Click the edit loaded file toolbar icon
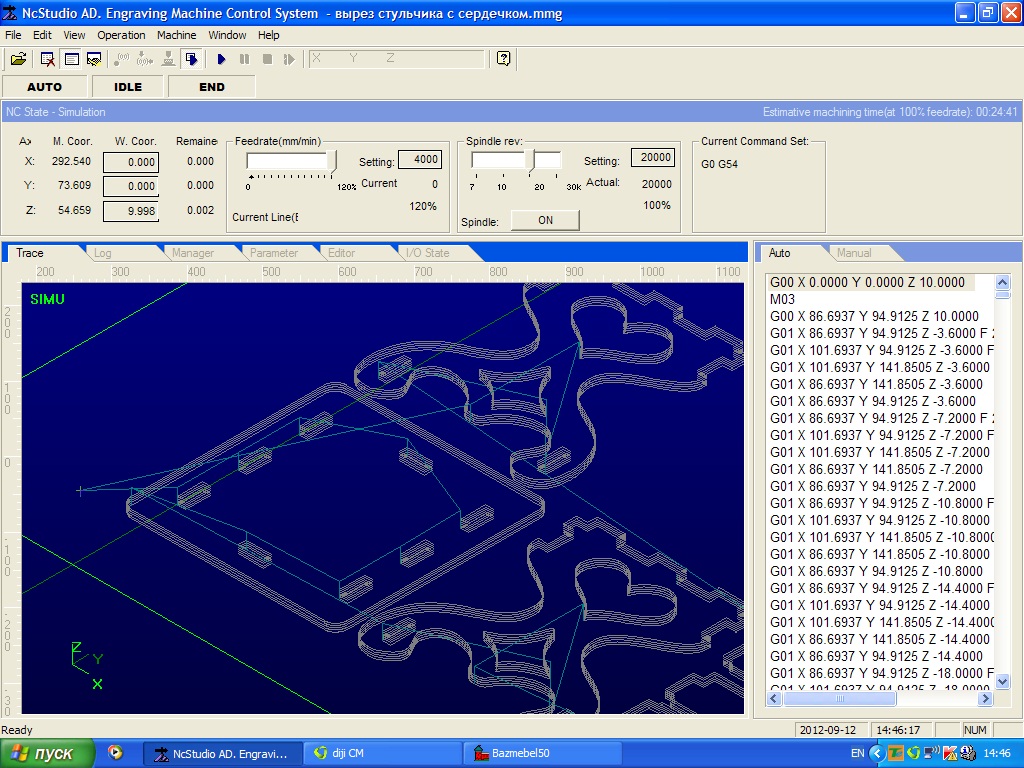The image size is (1024, 768). pos(95,59)
